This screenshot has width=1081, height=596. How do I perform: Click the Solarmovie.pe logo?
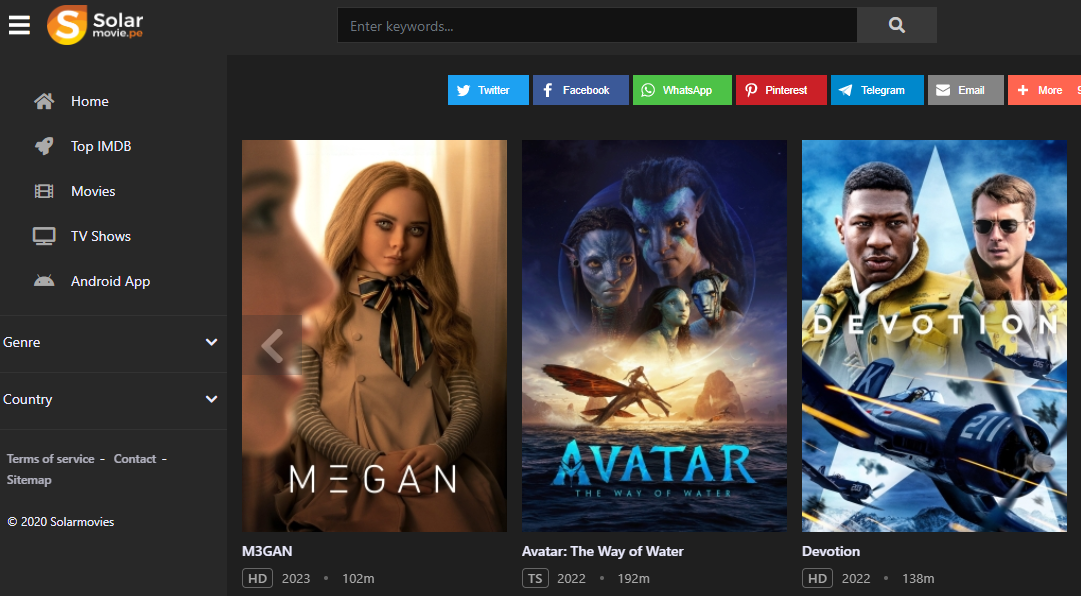[95, 25]
